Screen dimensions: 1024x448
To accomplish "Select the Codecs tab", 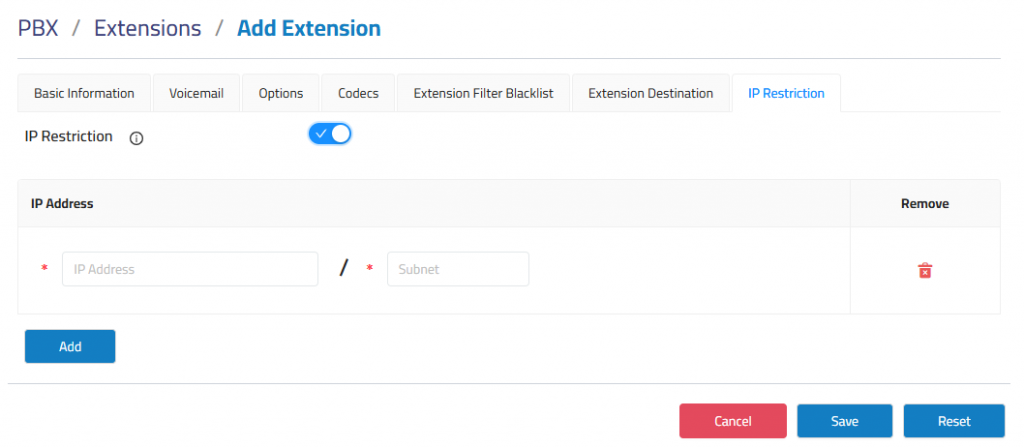I will click(x=359, y=93).
